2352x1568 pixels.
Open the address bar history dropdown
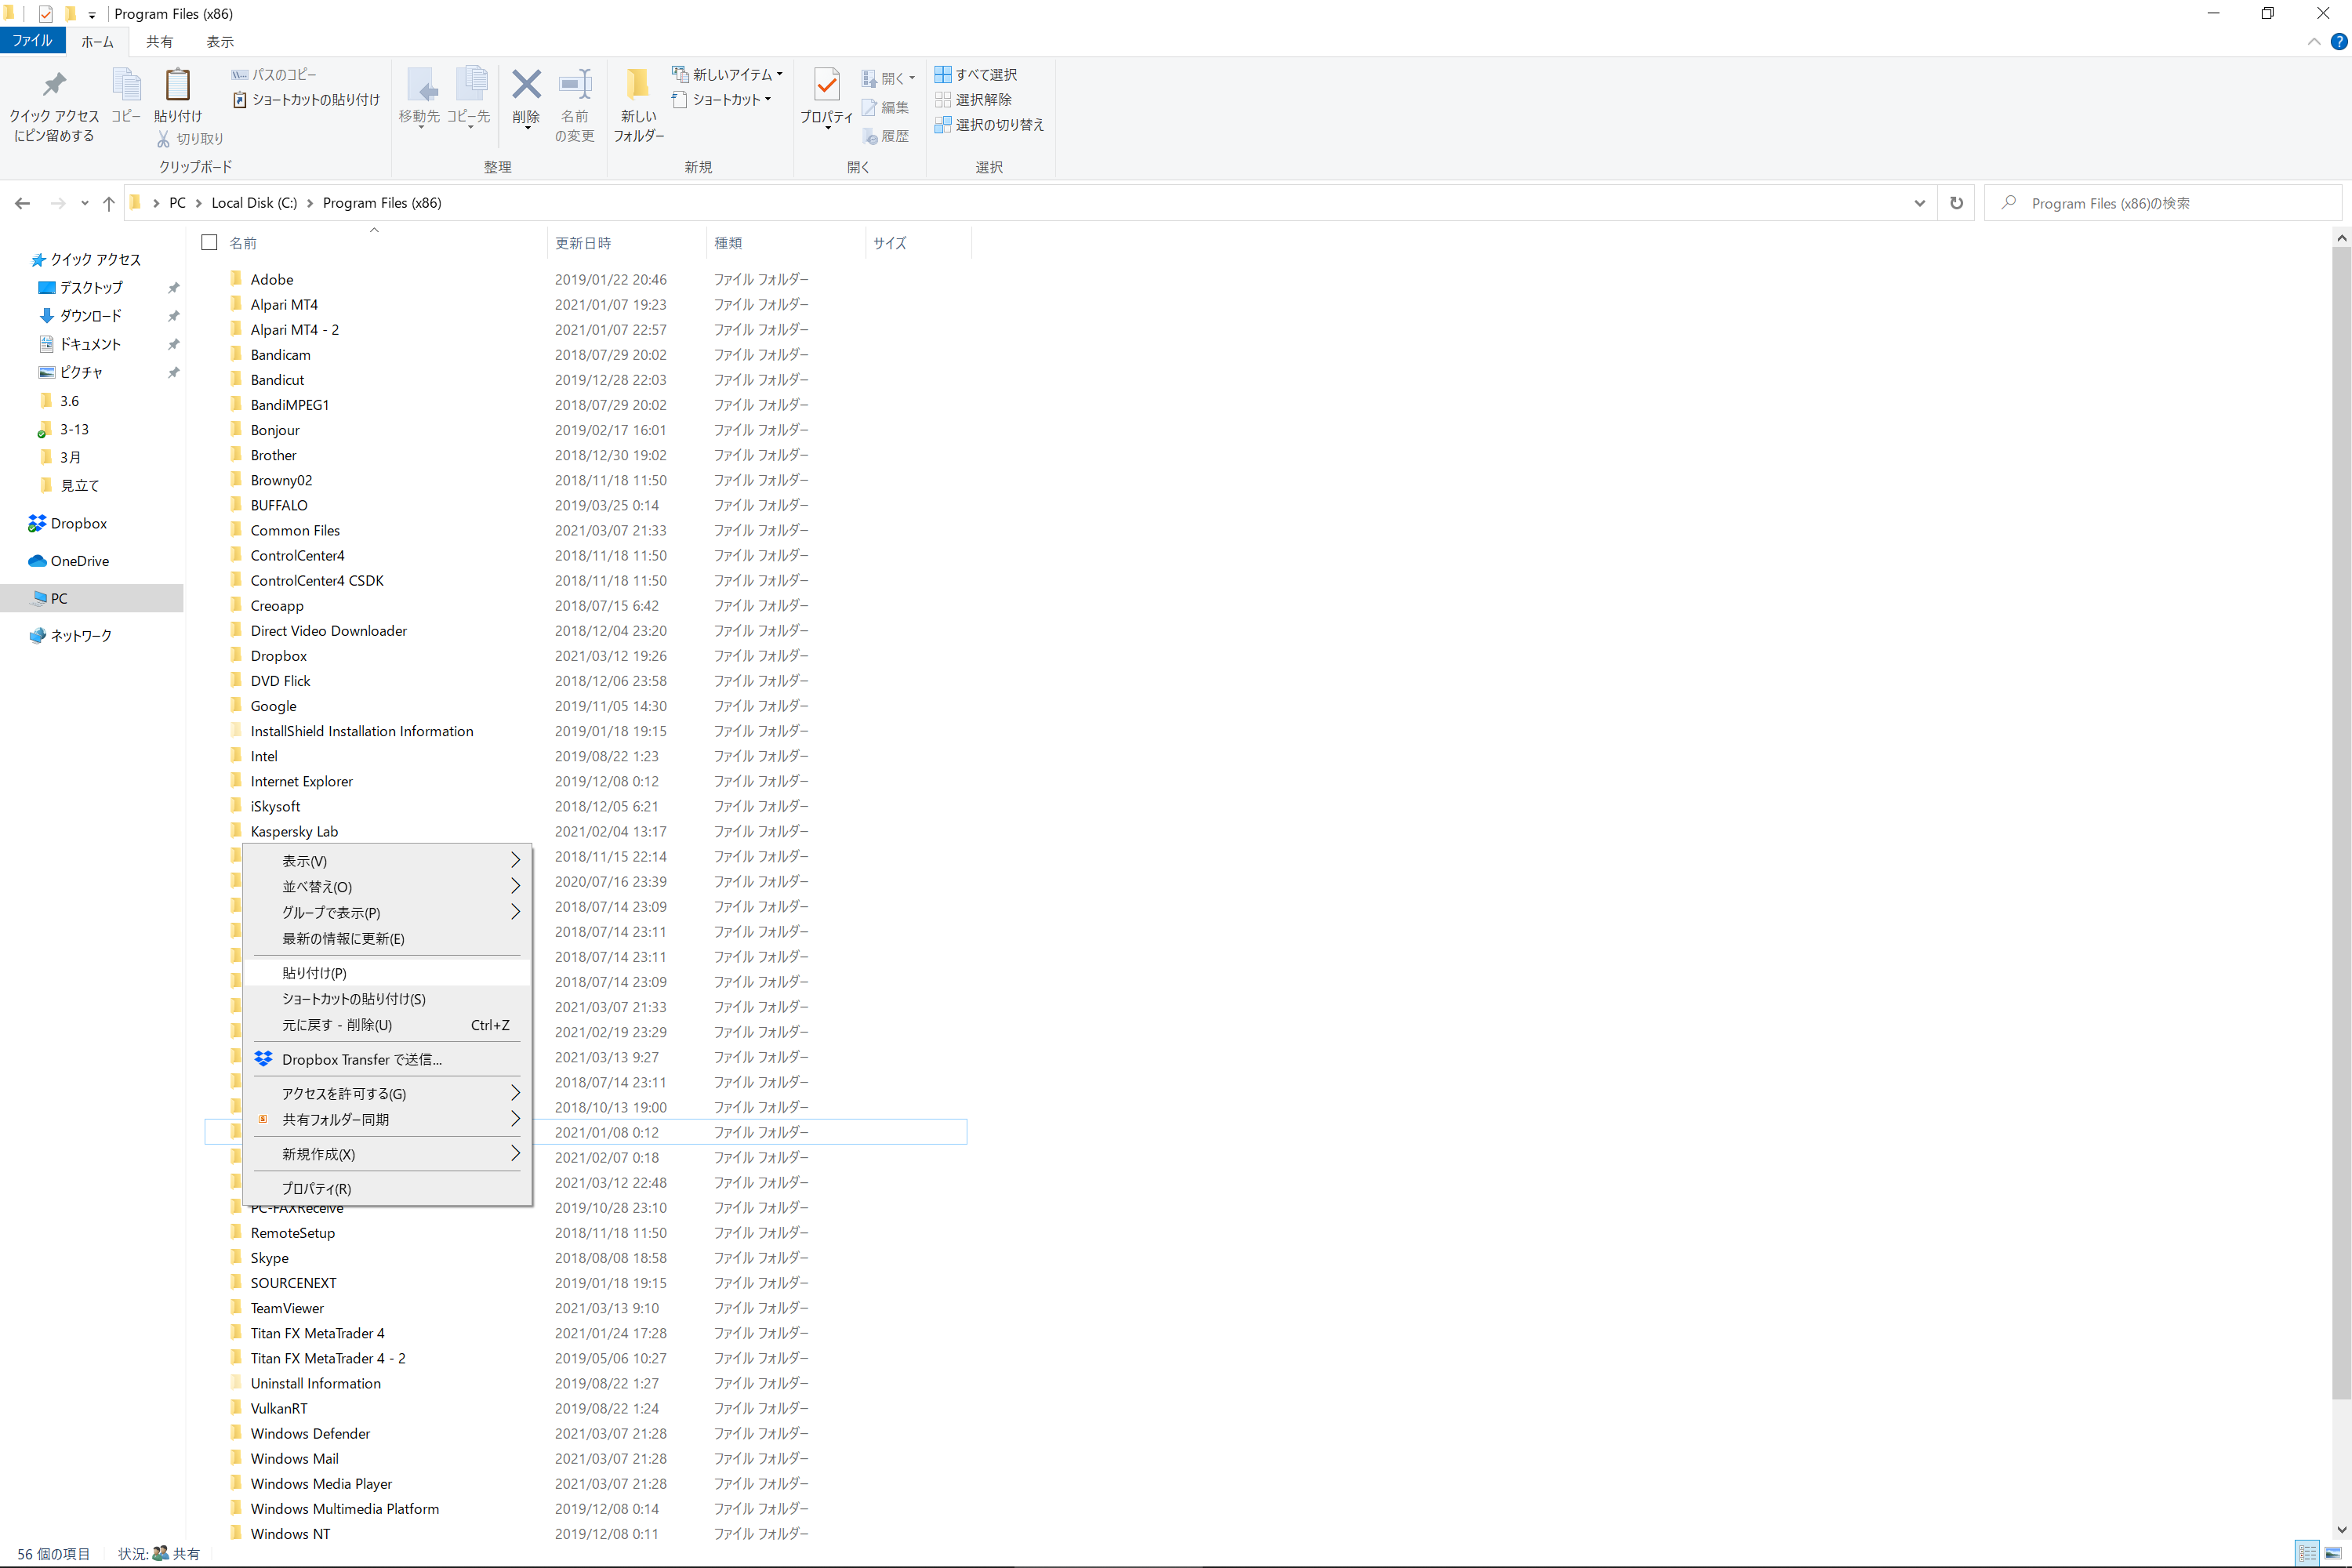tap(1919, 203)
